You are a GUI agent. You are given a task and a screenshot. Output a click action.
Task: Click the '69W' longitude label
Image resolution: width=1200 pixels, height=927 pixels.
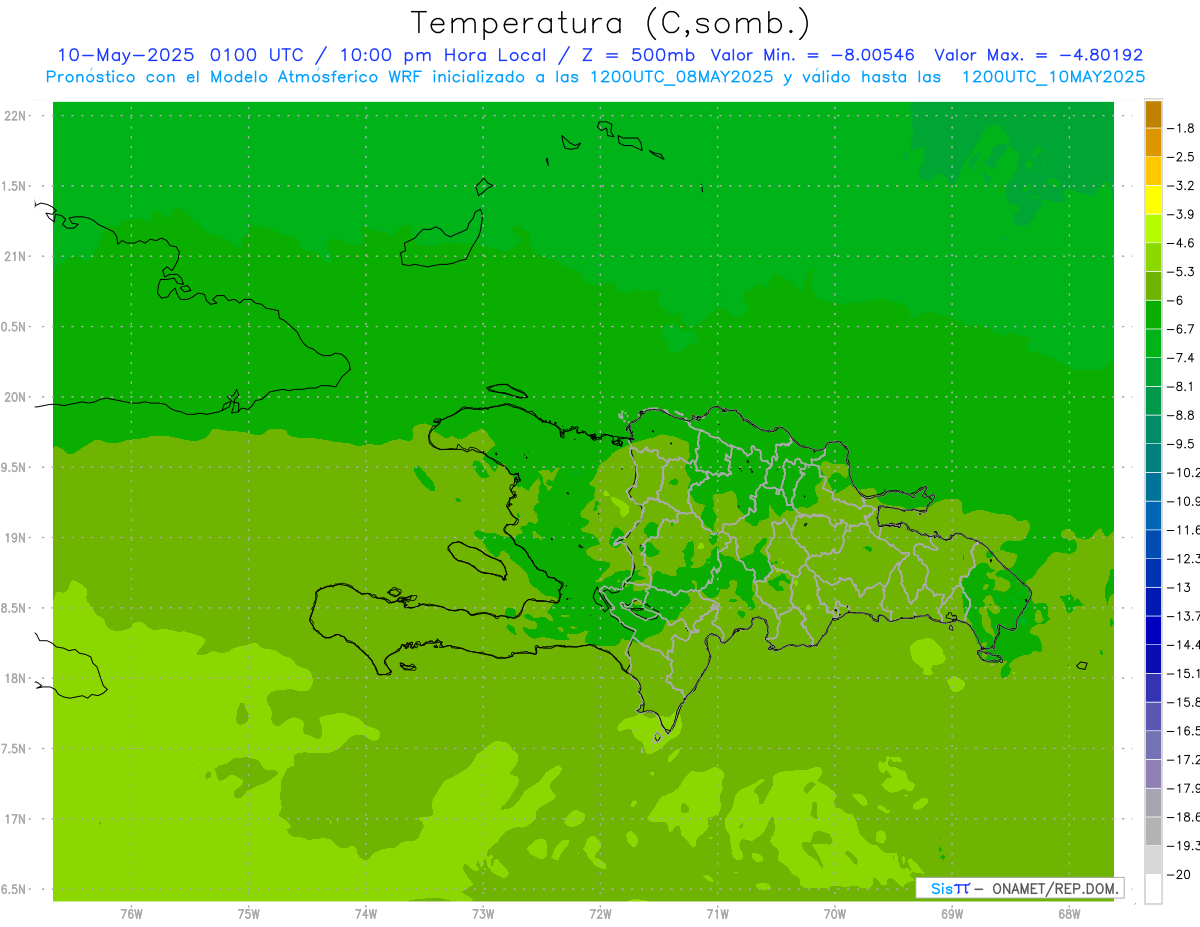coord(951,913)
